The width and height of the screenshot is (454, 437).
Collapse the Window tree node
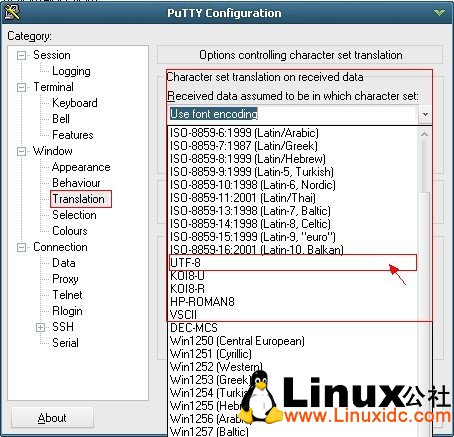click(x=21, y=151)
